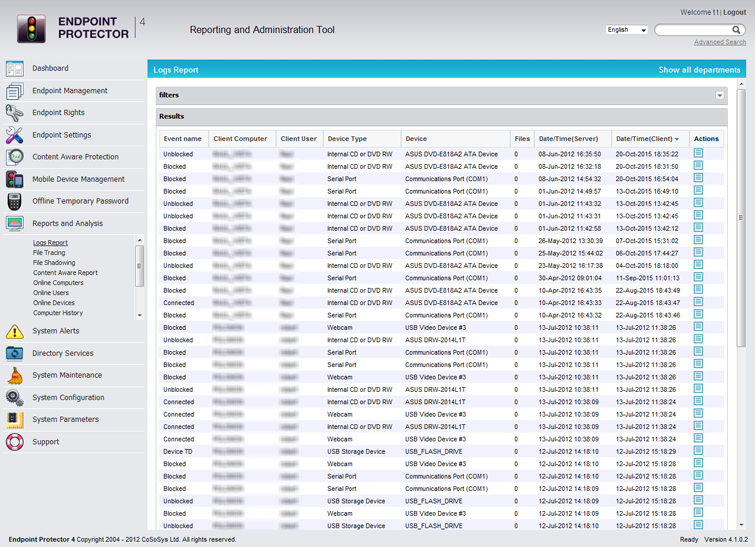Click Endpoint Rights label in sidebar
Viewport: 755px width, 547px height.
tap(58, 113)
